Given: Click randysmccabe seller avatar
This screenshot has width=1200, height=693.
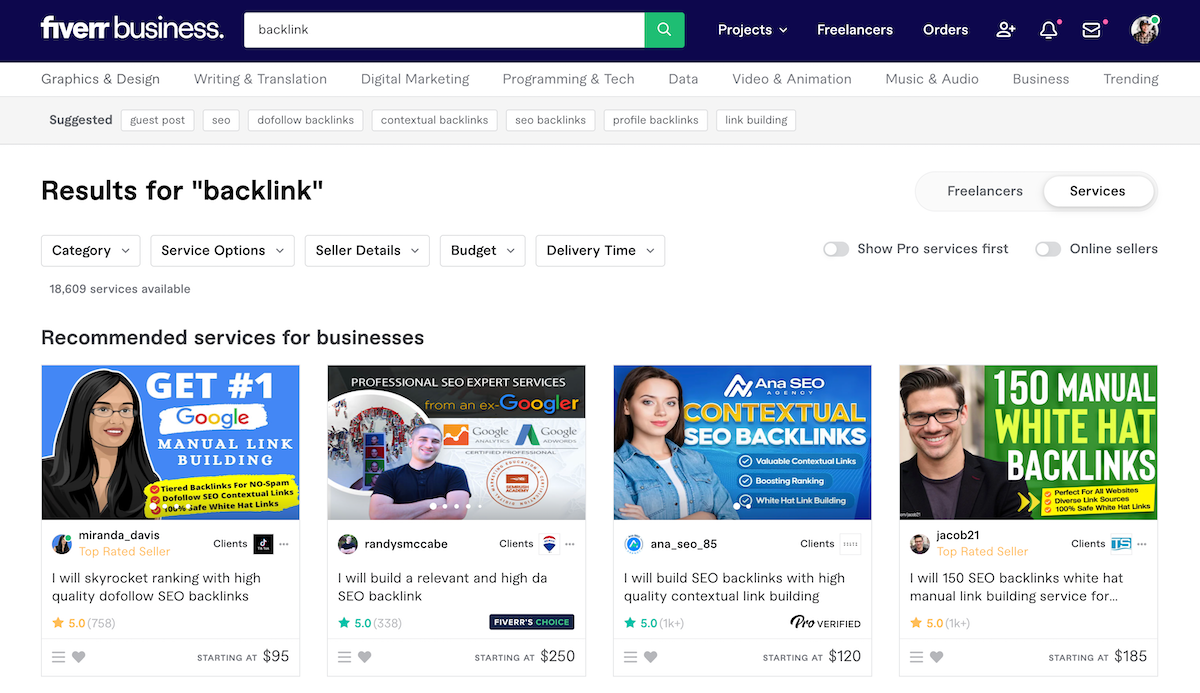Looking at the screenshot, I should coord(348,544).
